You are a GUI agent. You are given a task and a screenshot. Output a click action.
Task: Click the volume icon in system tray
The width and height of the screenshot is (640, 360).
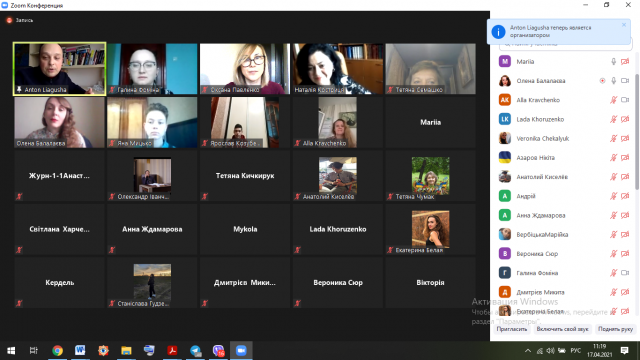(x=551, y=351)
